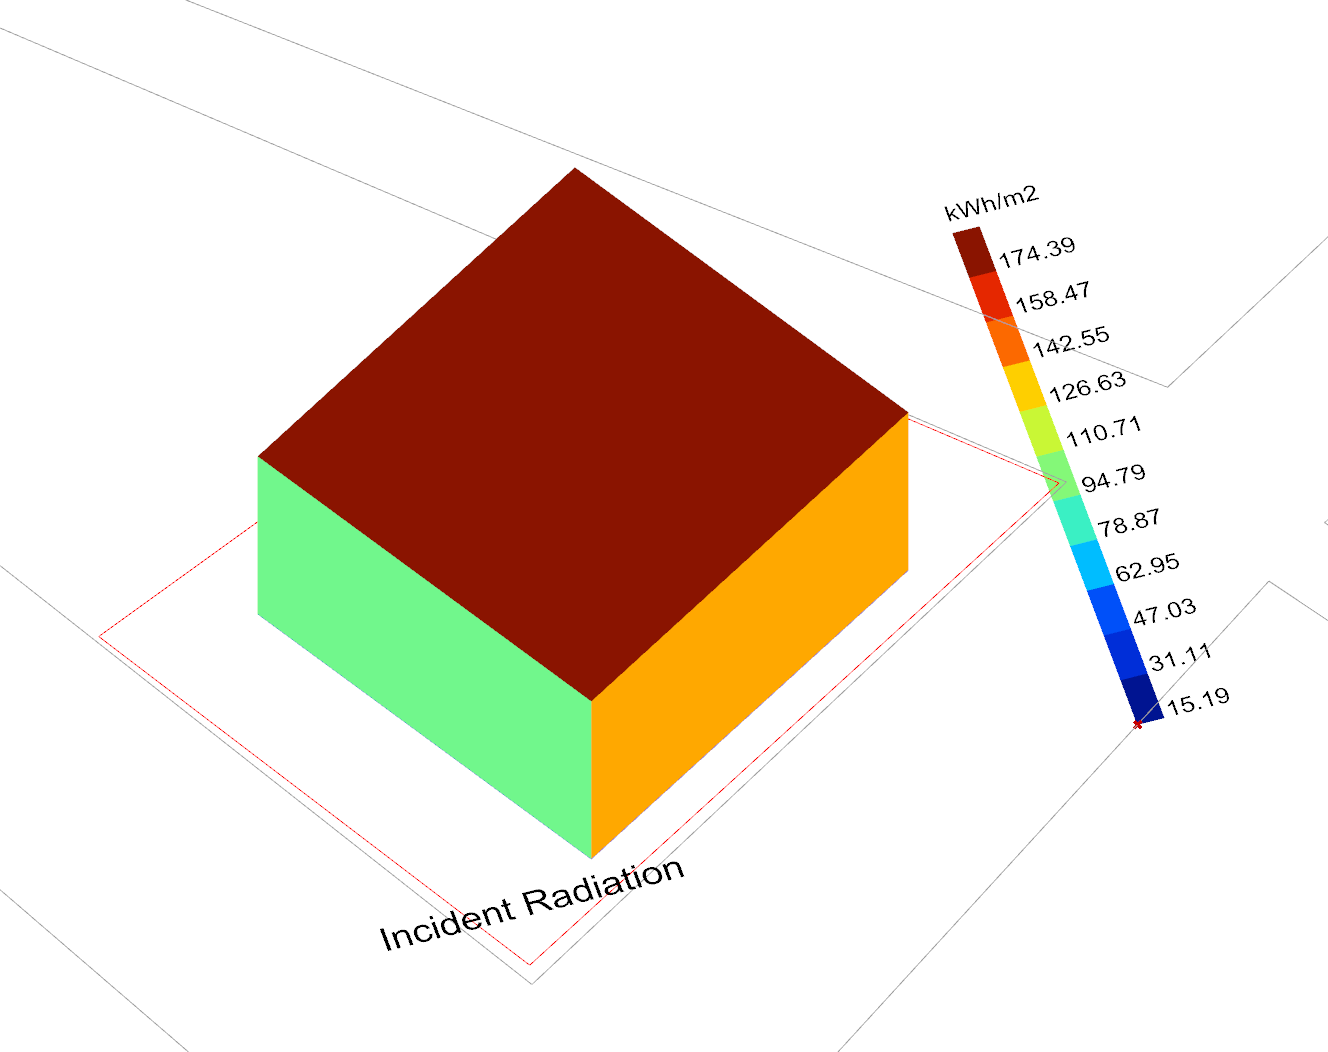Click the 15.19 legend value

(1198, 701)
